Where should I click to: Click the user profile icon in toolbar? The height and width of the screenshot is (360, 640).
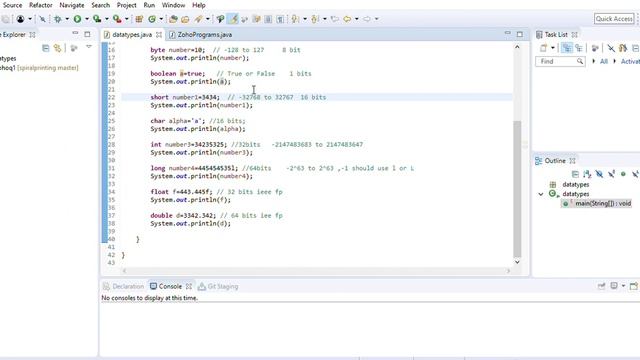(20, 19)
